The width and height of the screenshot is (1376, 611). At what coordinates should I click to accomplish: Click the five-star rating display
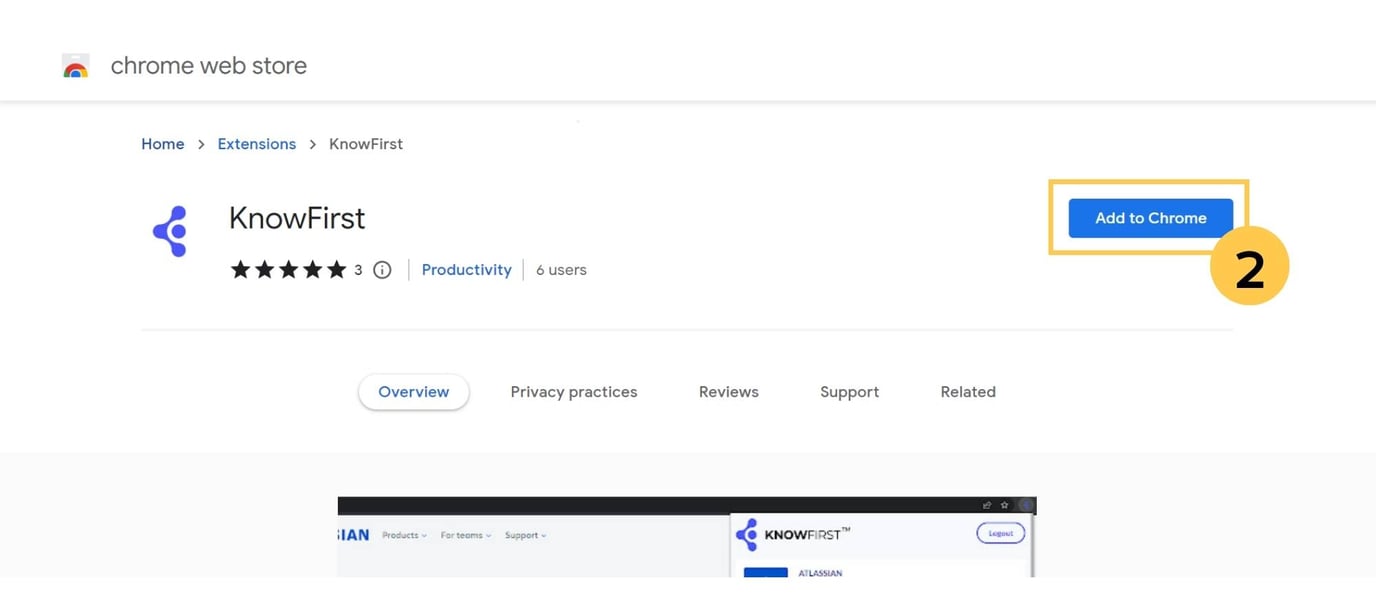(289, 269)
